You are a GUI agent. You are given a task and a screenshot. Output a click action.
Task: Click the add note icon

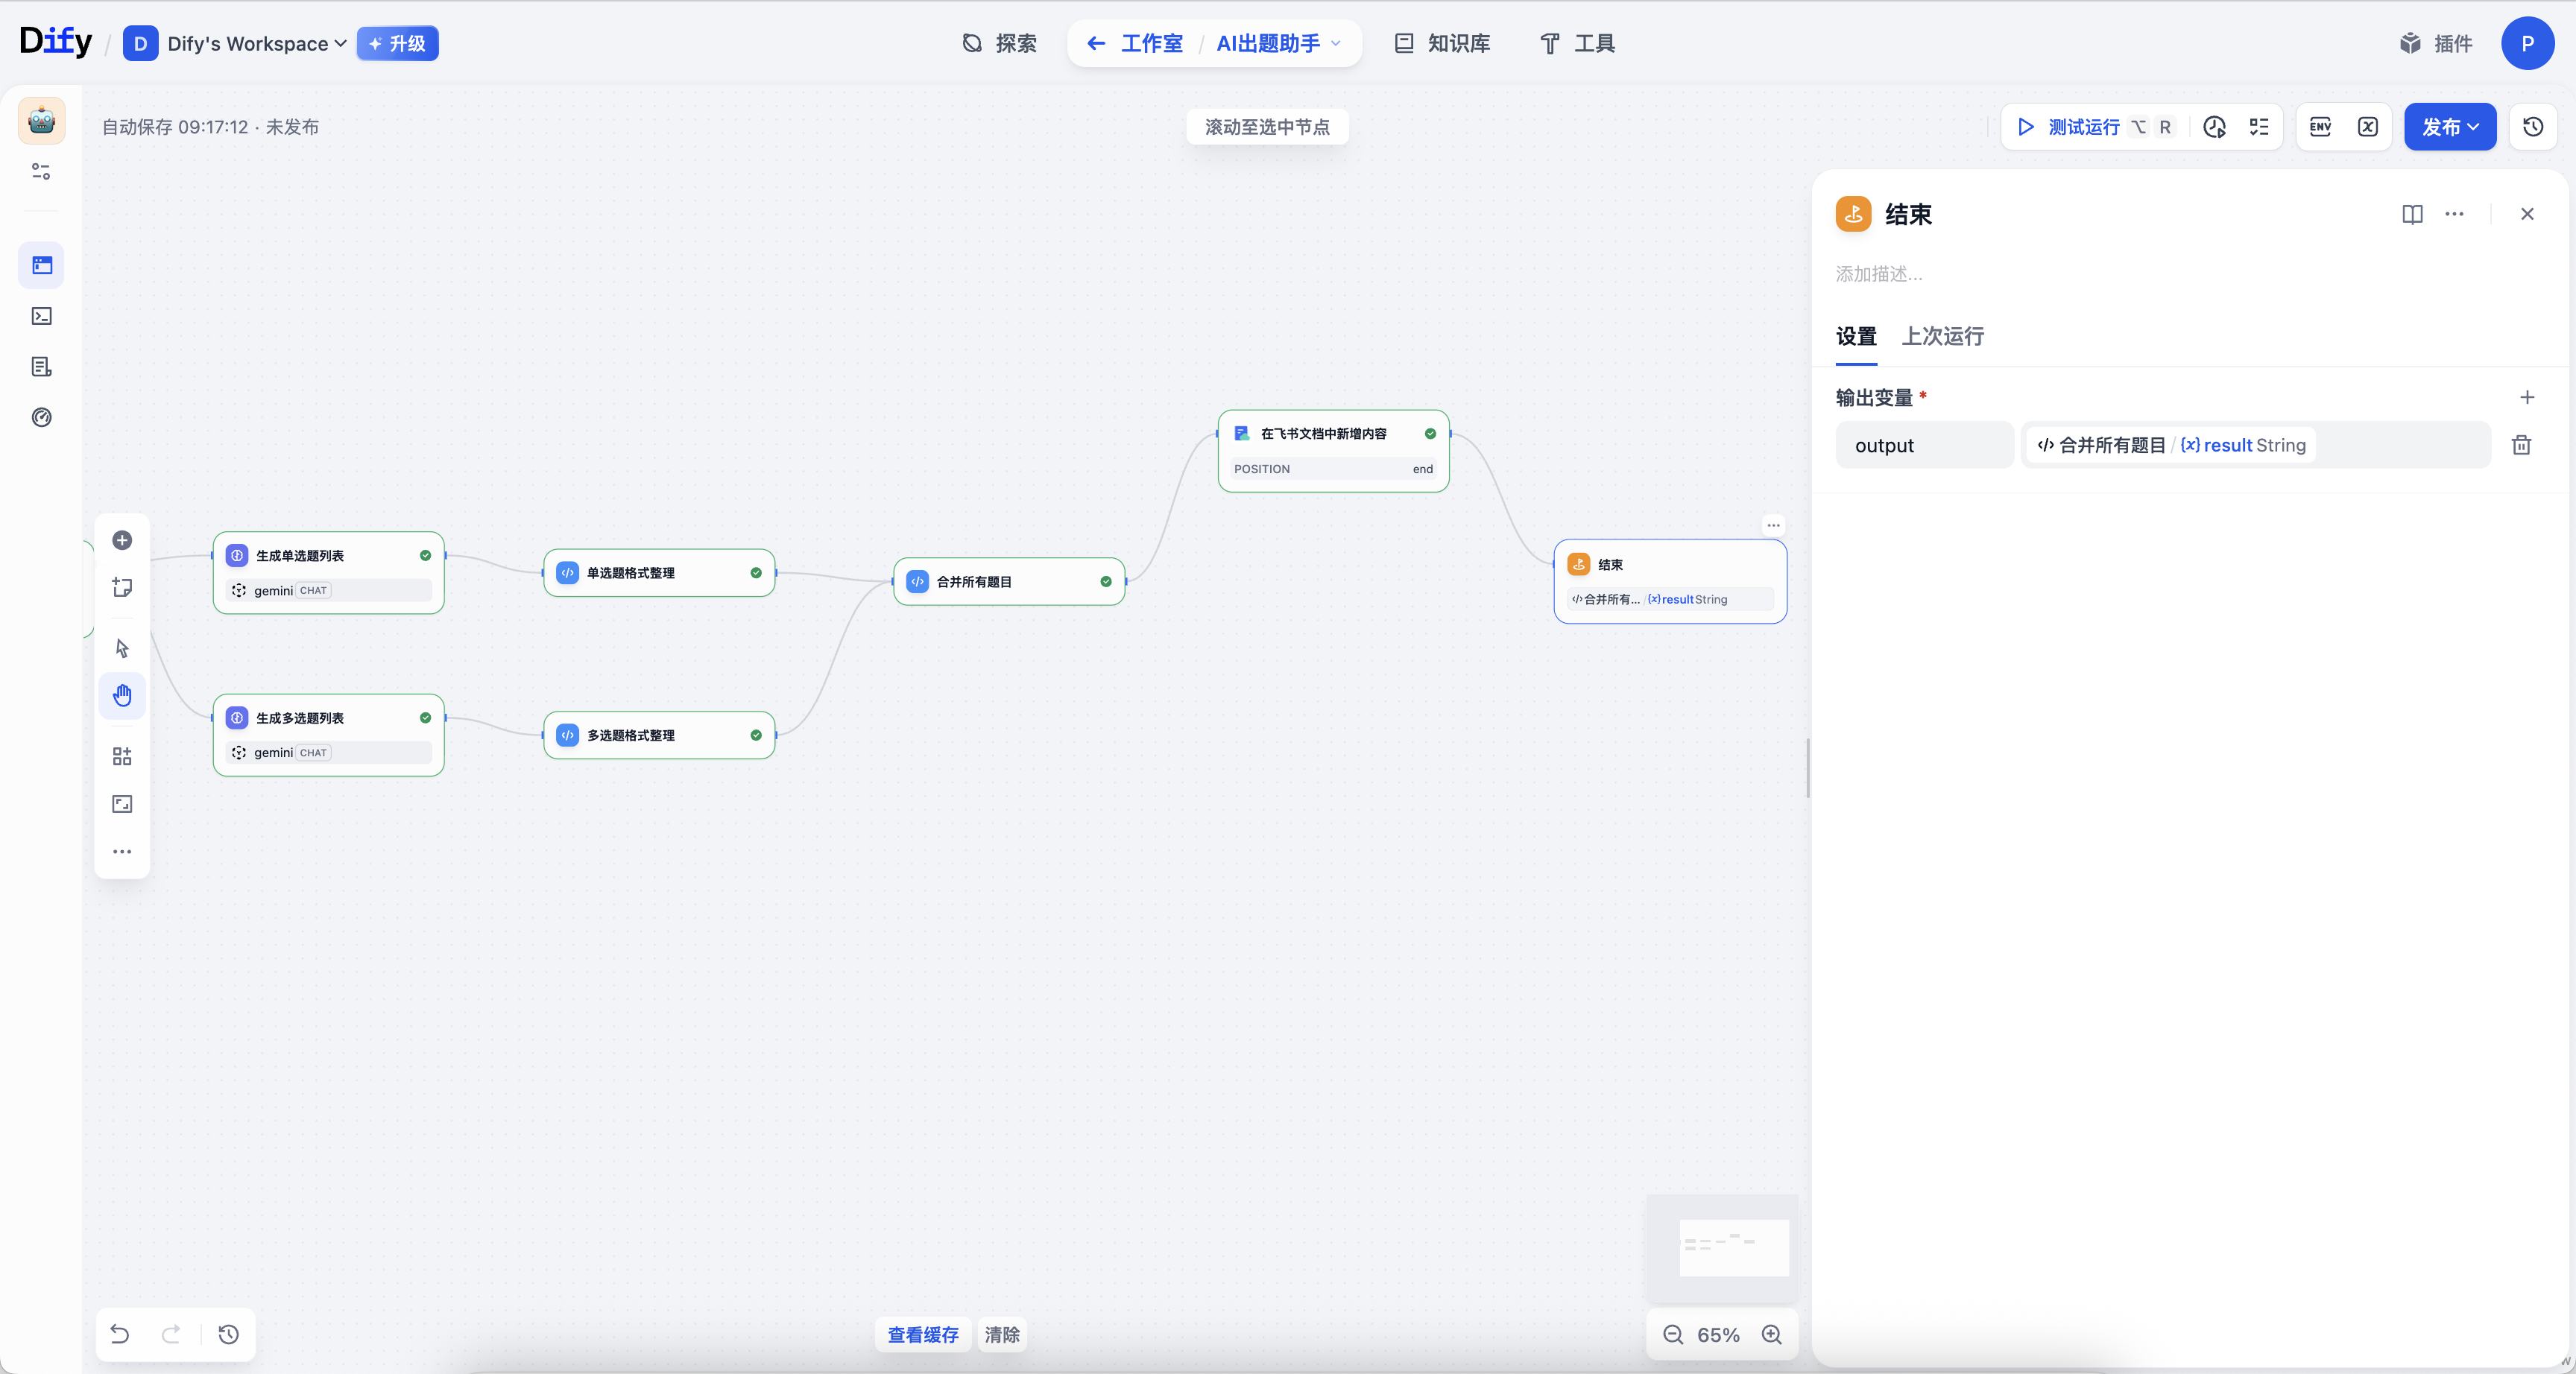tap(122, 587)
